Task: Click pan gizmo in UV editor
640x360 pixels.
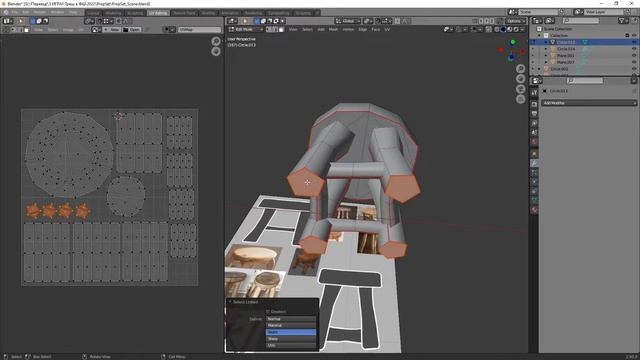Action: point(216,51)
